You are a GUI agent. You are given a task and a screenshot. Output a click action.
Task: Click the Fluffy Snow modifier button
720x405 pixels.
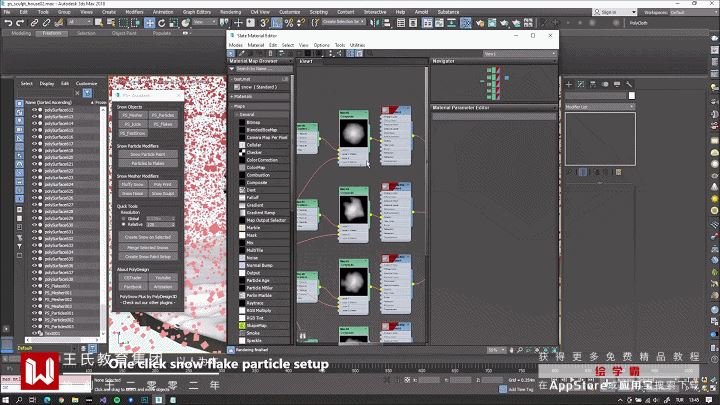pyautogui.click(x=133, y=184)
